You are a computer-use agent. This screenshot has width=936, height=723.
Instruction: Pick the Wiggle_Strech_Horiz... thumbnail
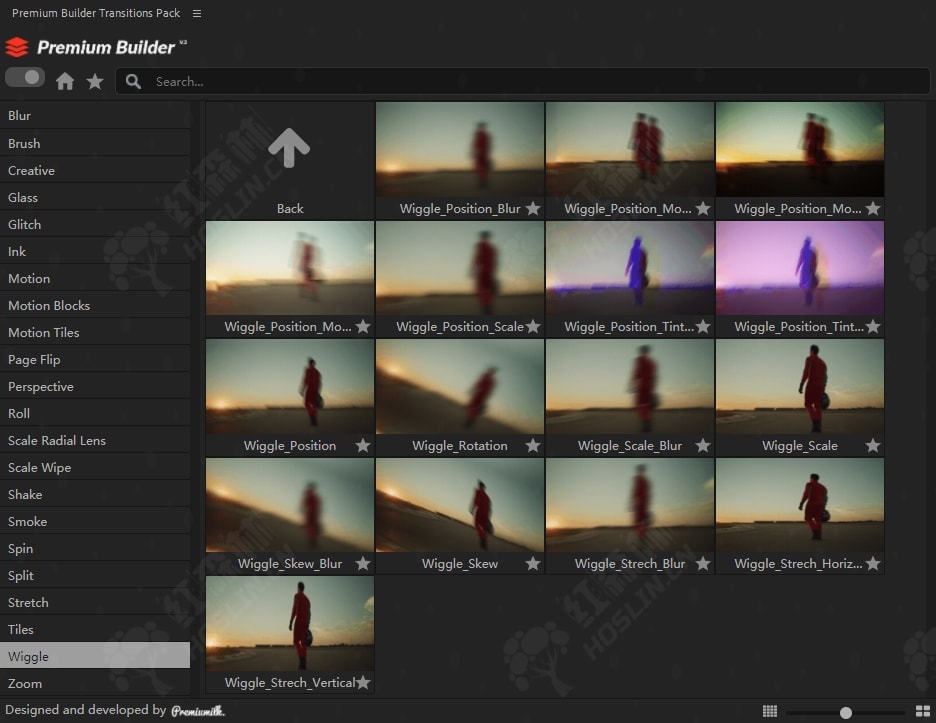pyautogui.click(x=800, y=505)
